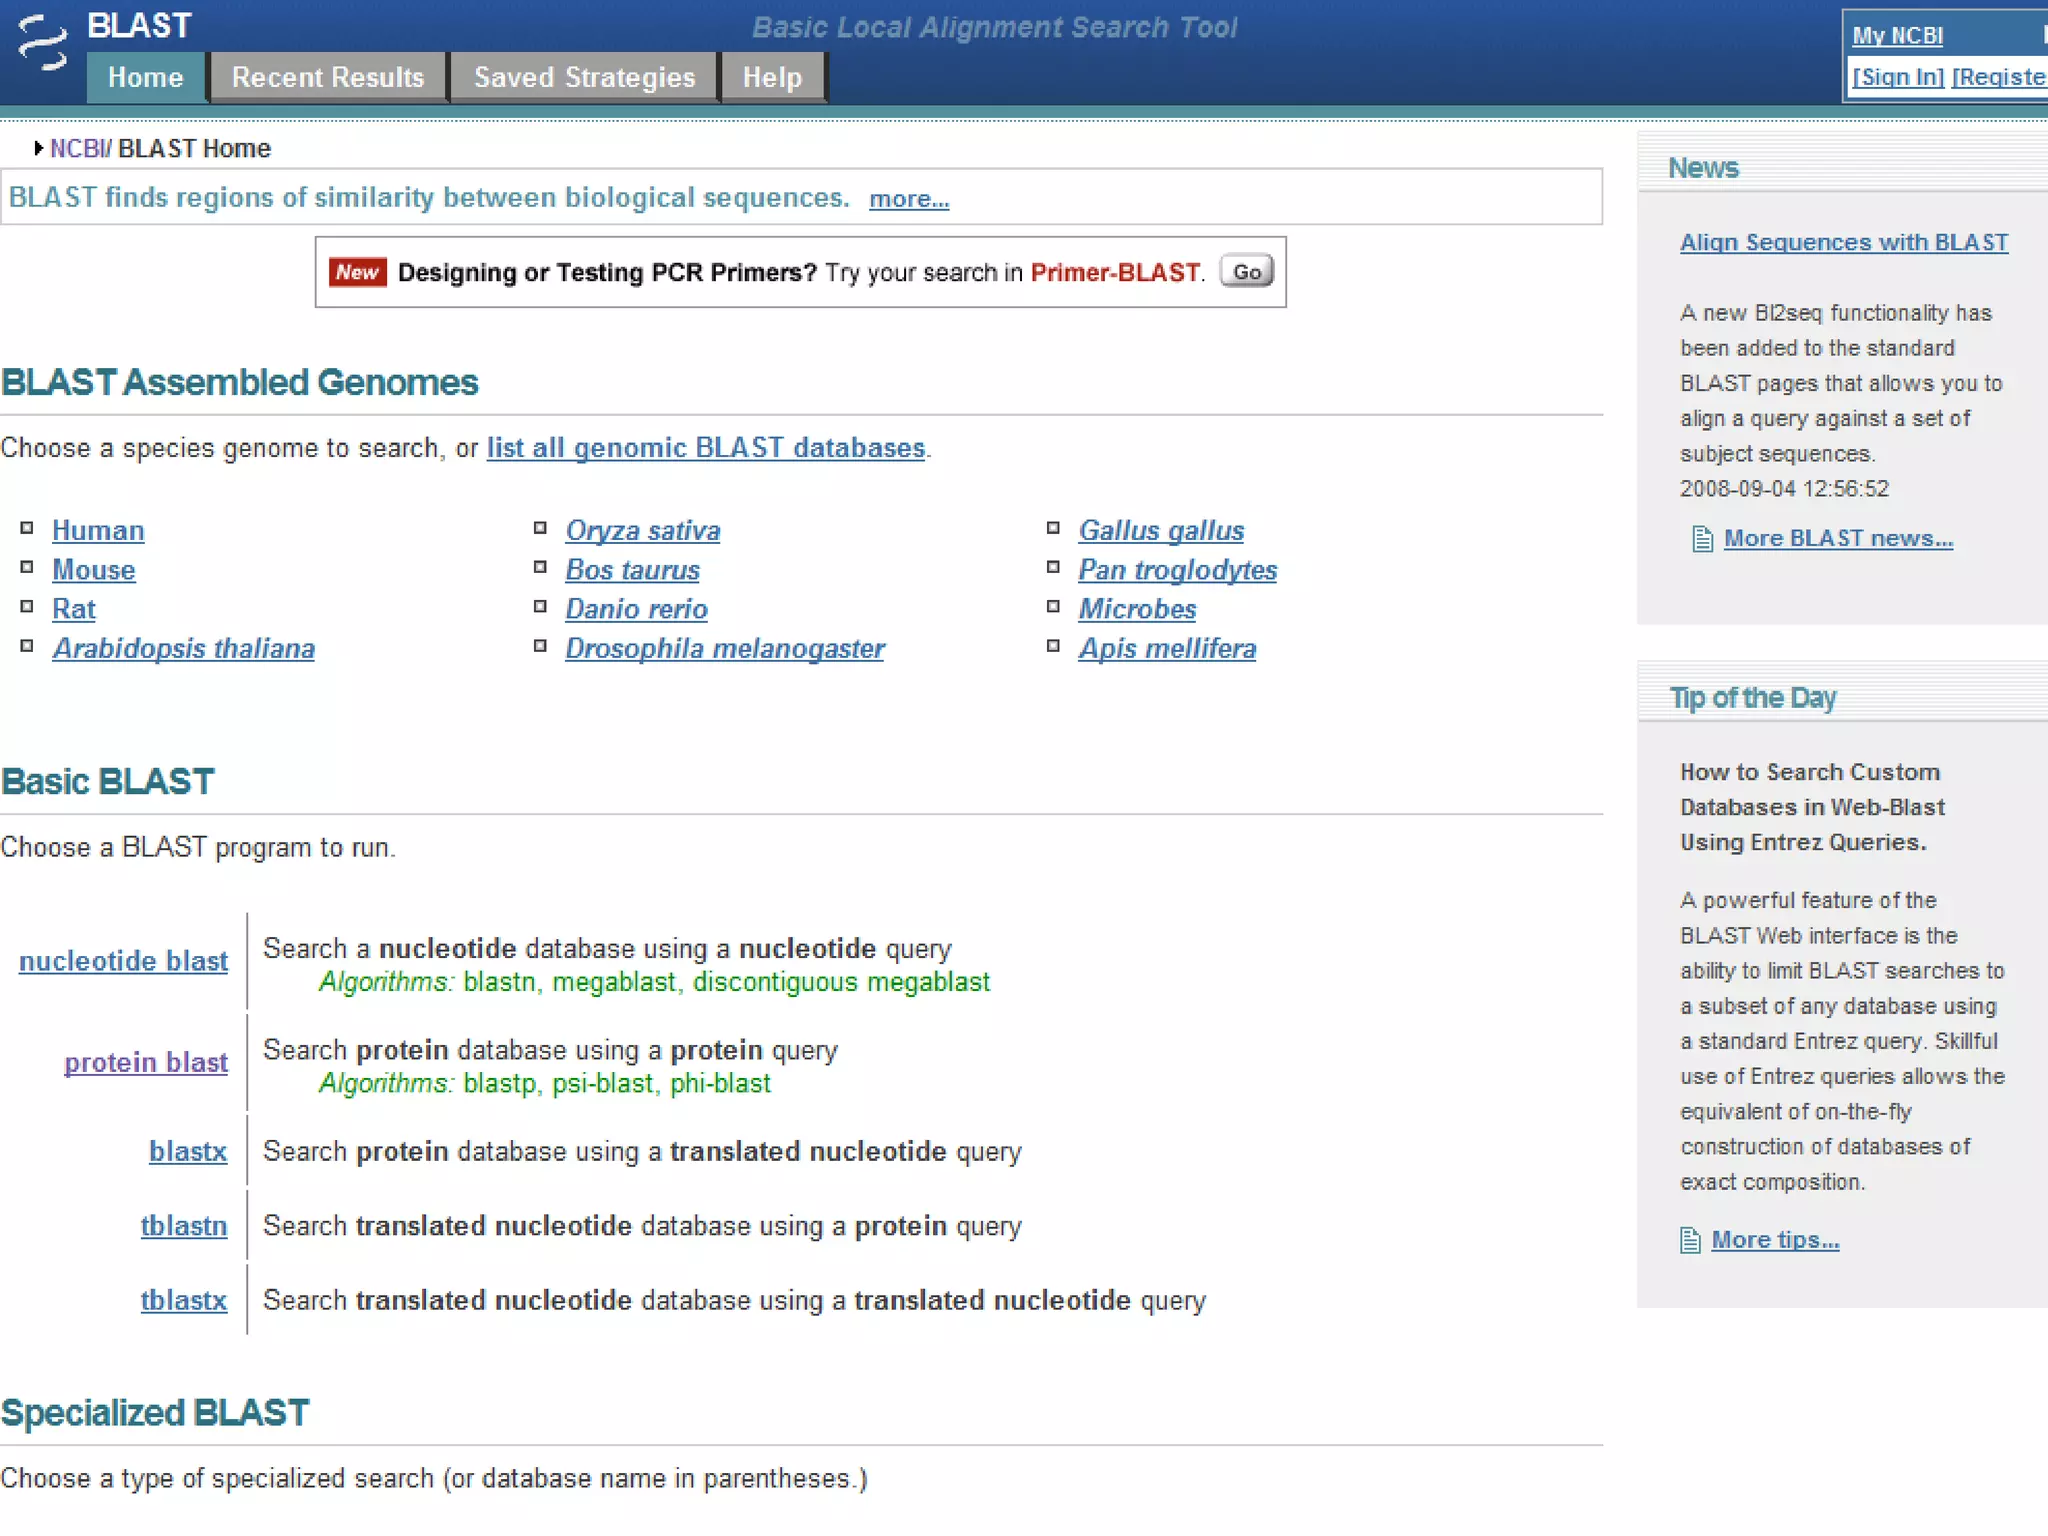The width and height of the screenshot is (2048, 1536).
Task: Open the Recent Results tab
Action: 328,78
